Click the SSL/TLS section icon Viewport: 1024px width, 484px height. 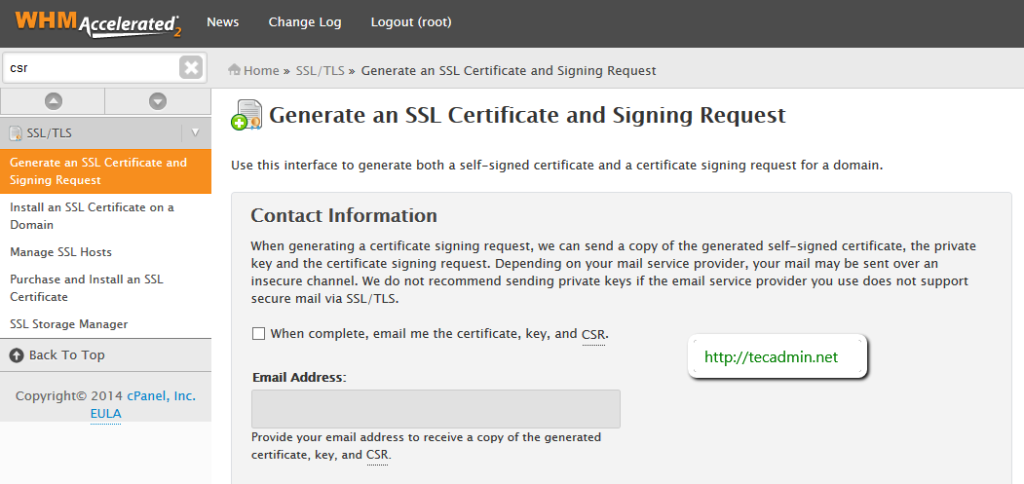(x=16, y=132)
